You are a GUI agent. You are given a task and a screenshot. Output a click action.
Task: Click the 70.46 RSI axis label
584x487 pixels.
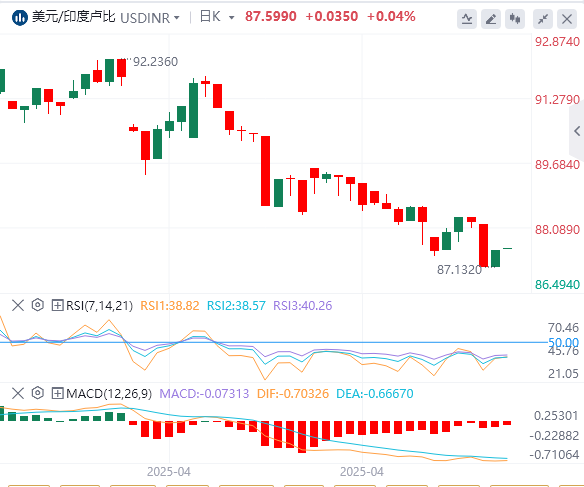(564, 328)
